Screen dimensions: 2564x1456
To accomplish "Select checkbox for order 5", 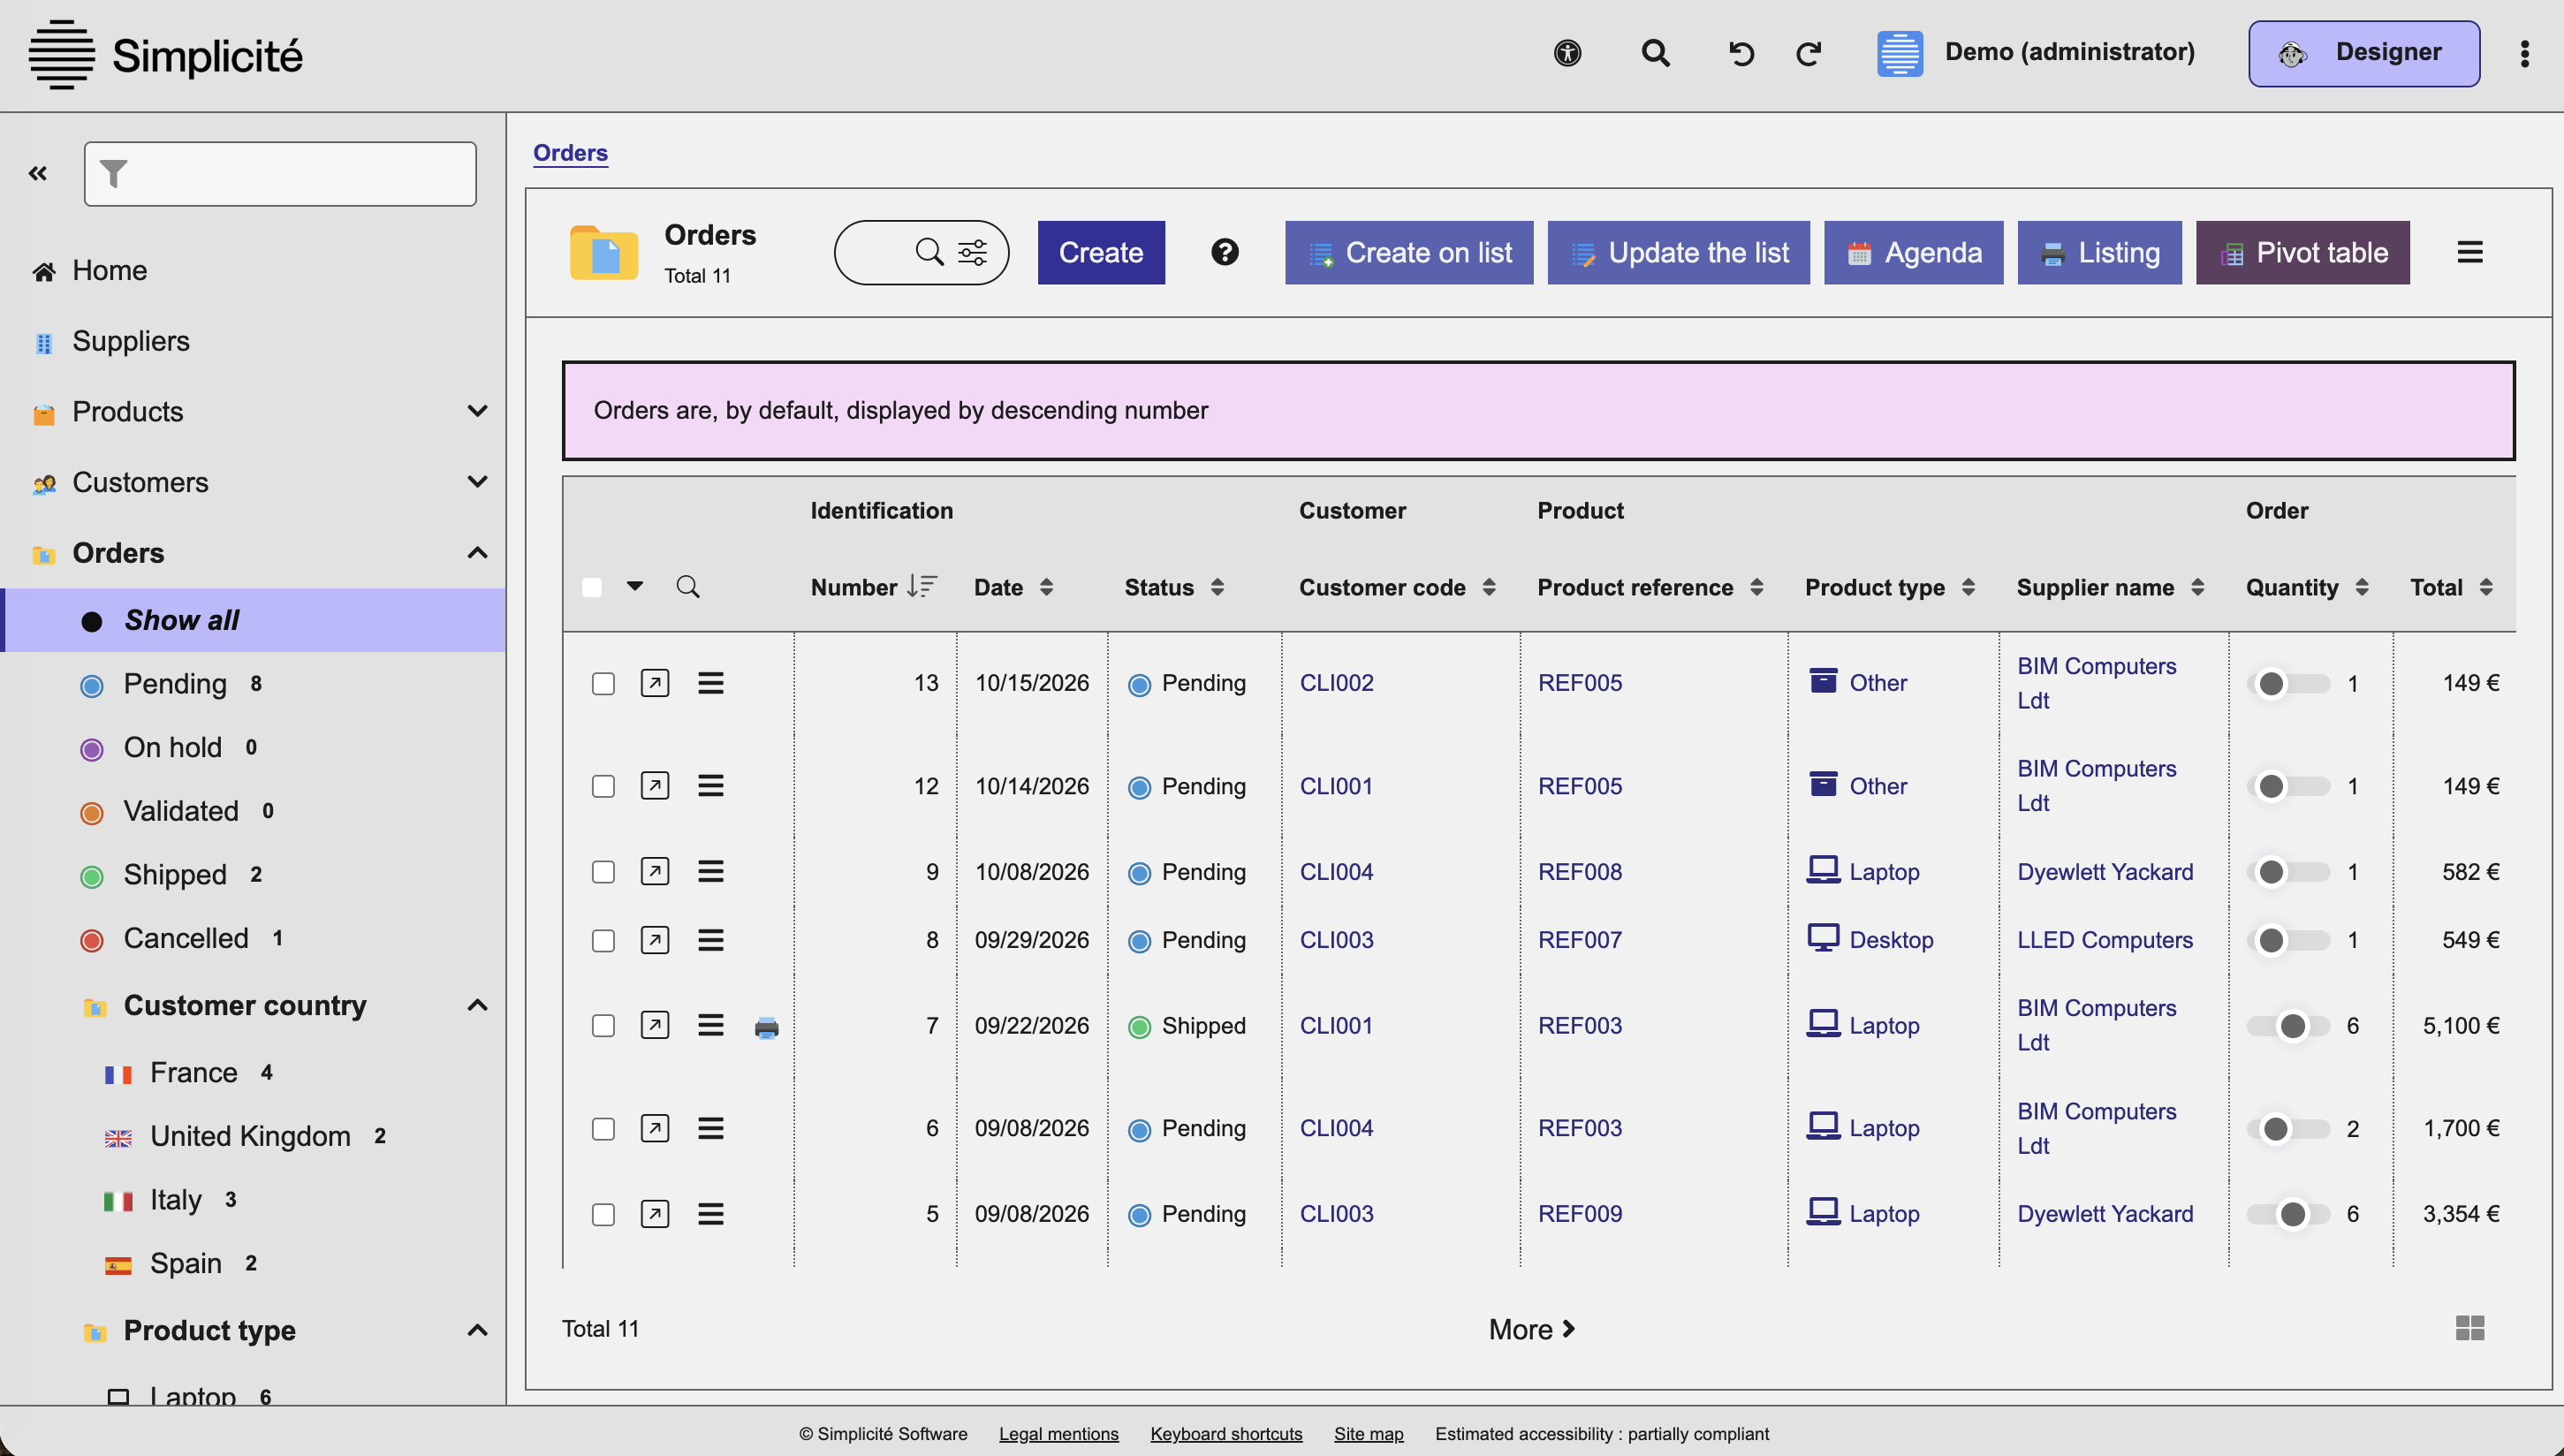I will [603, 1215].
